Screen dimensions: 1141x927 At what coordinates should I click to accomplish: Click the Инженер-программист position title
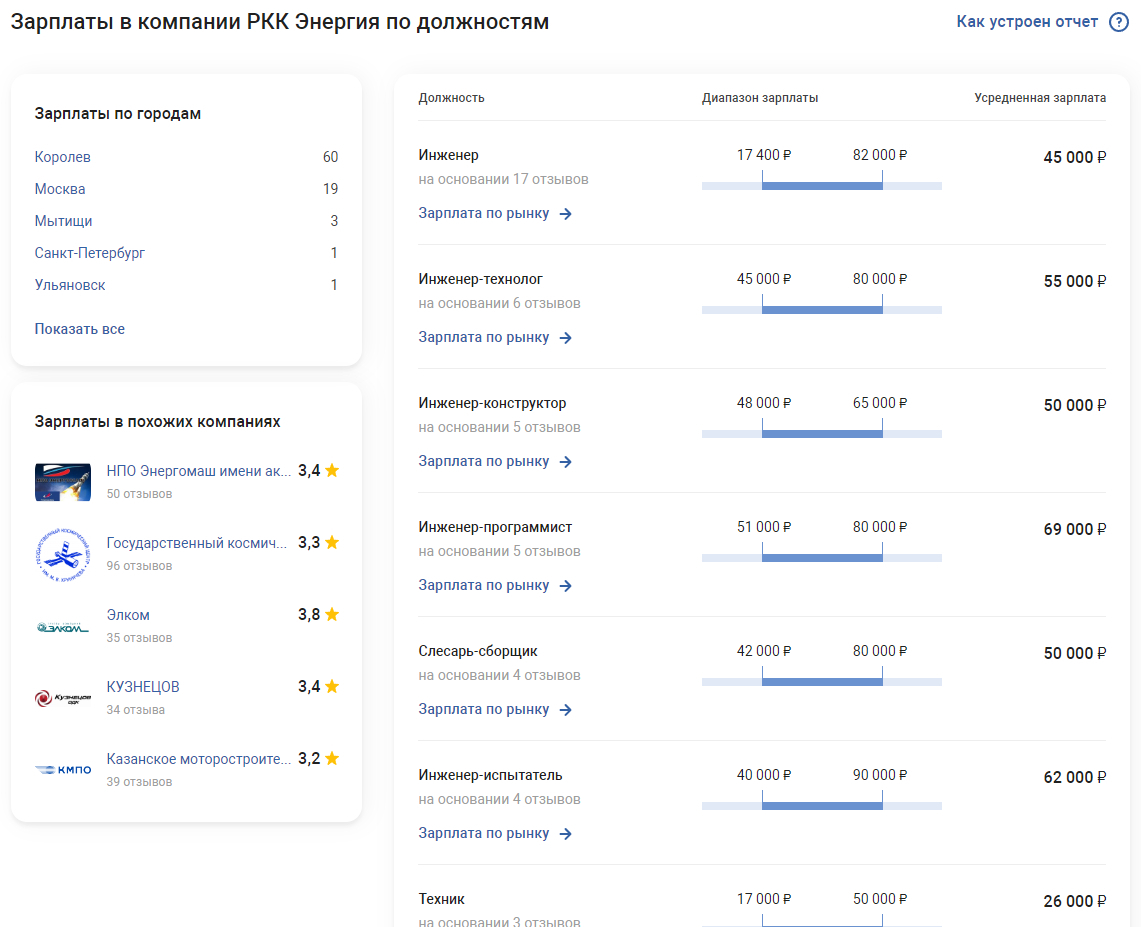click(495, 528)
